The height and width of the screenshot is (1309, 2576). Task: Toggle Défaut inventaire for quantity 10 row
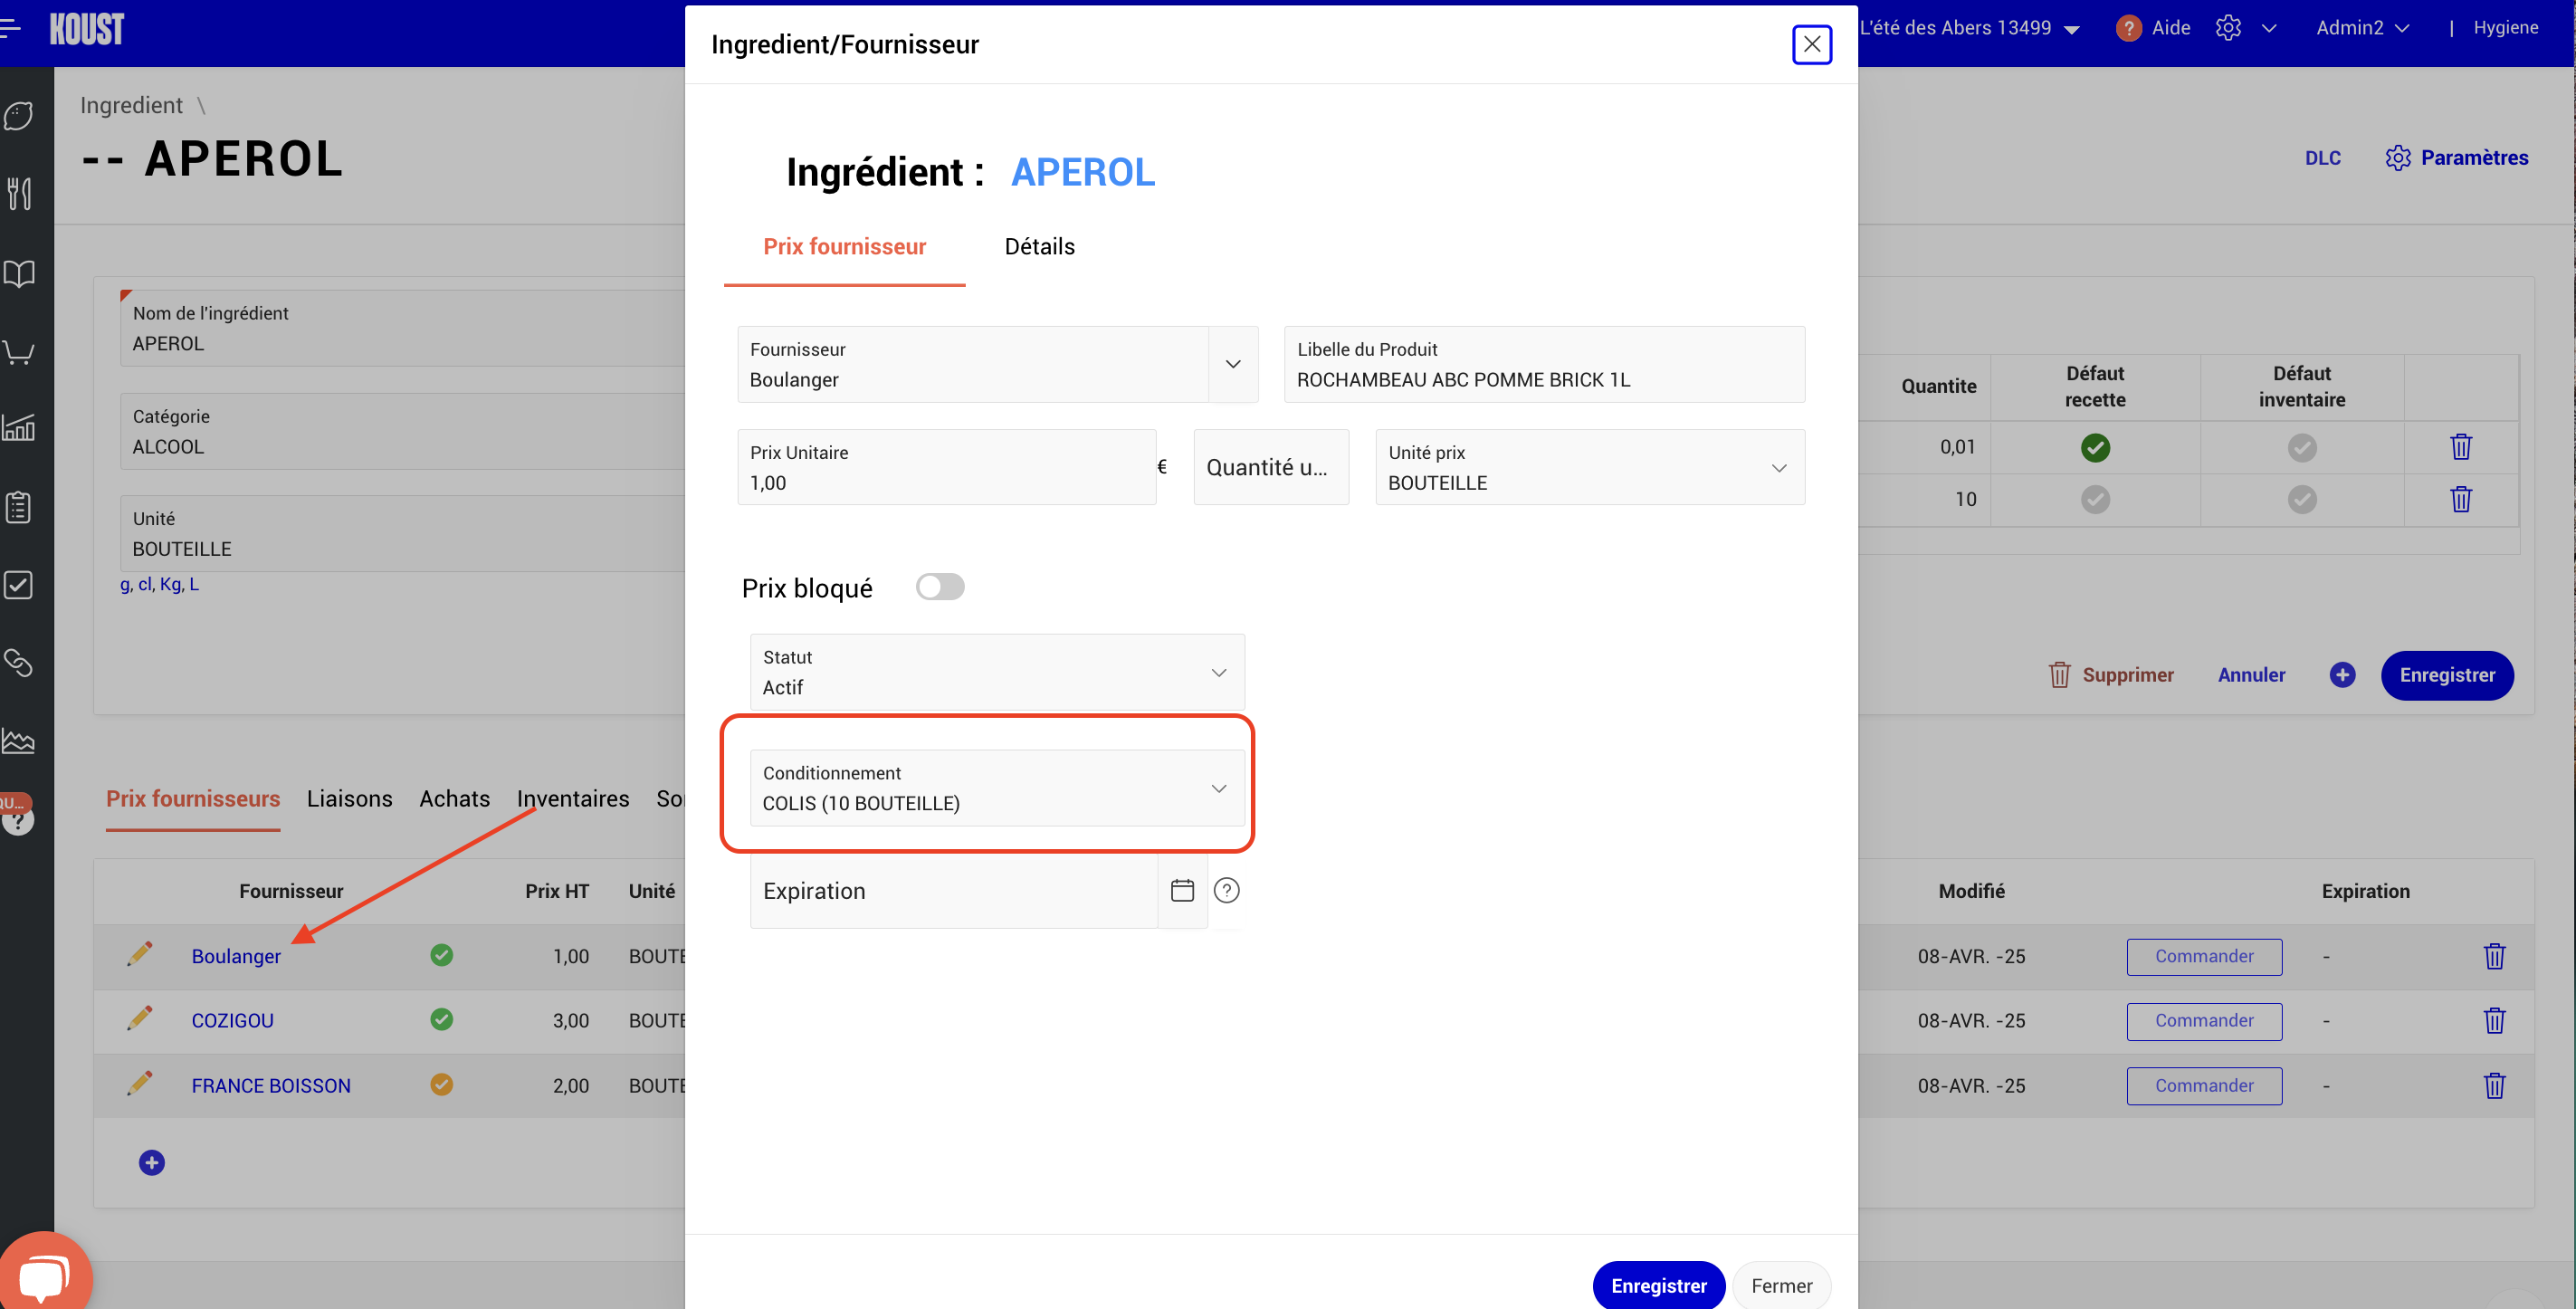click(x=2302, y=499)
